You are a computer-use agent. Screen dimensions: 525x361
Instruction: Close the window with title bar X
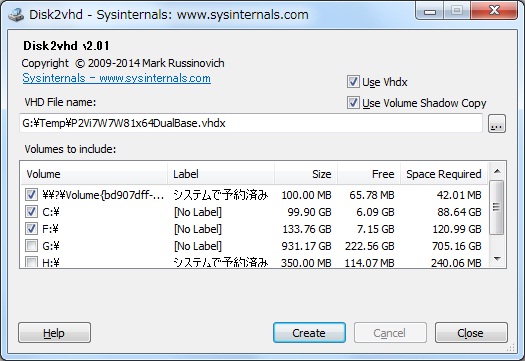pyautogui.click(x=495, y=11)
